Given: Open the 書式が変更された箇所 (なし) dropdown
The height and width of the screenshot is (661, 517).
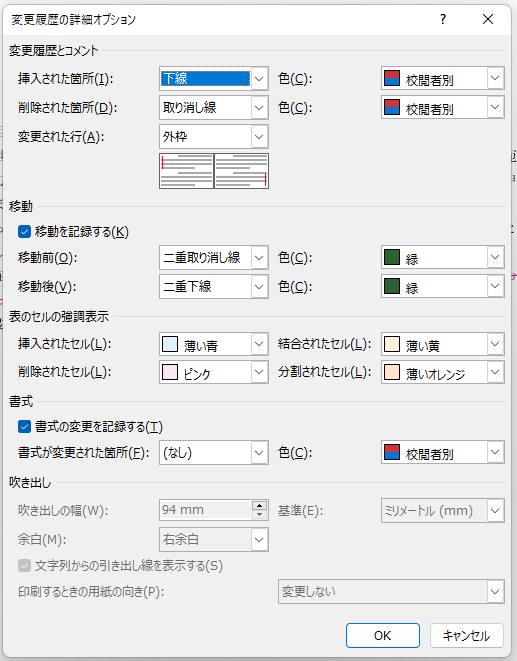Looking at the screenshot, I should coord(214,453).
